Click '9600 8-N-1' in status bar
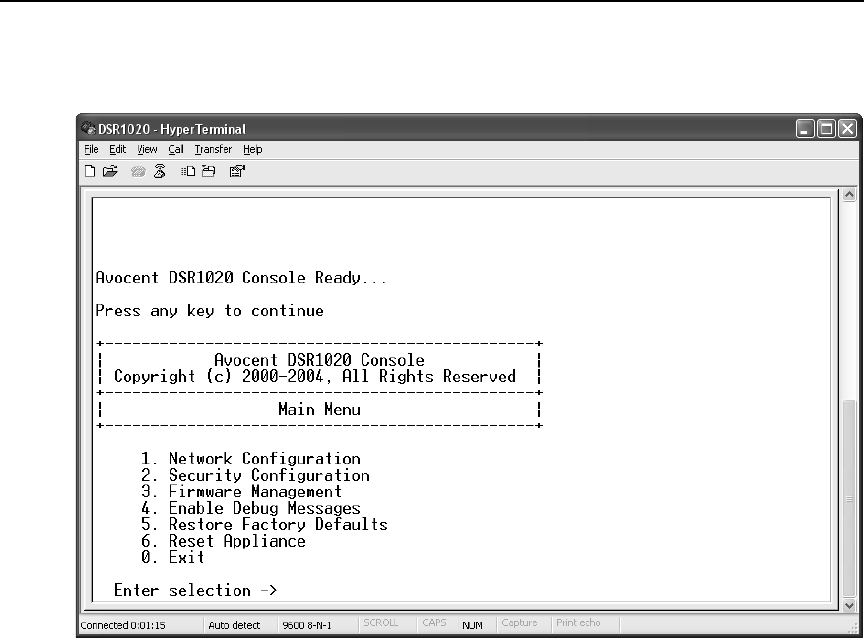This screenshot has width=864, height=643. pos(307,625)
